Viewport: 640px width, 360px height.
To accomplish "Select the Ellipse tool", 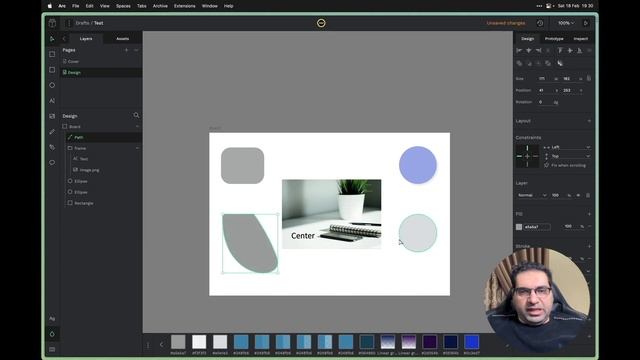I will tap(52, 85).
